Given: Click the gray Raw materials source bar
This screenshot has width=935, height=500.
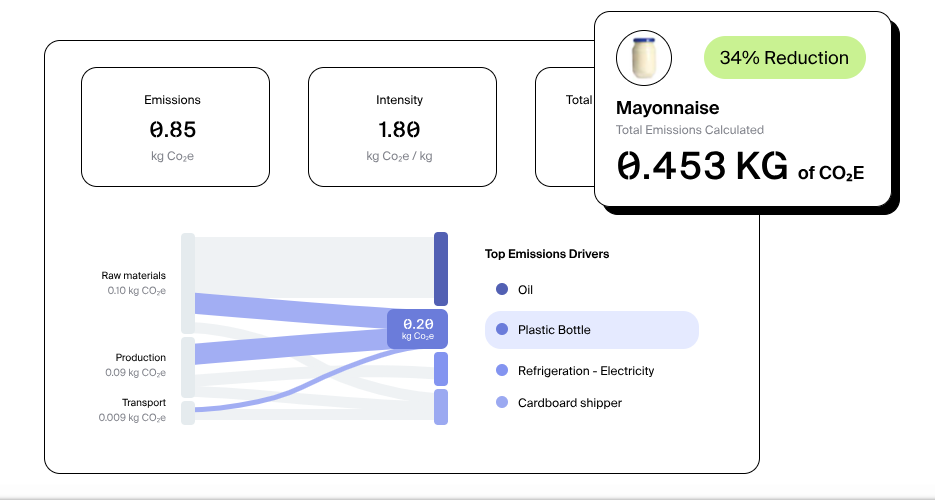Looking at the screenshot, I should click(x=188, y=283).
